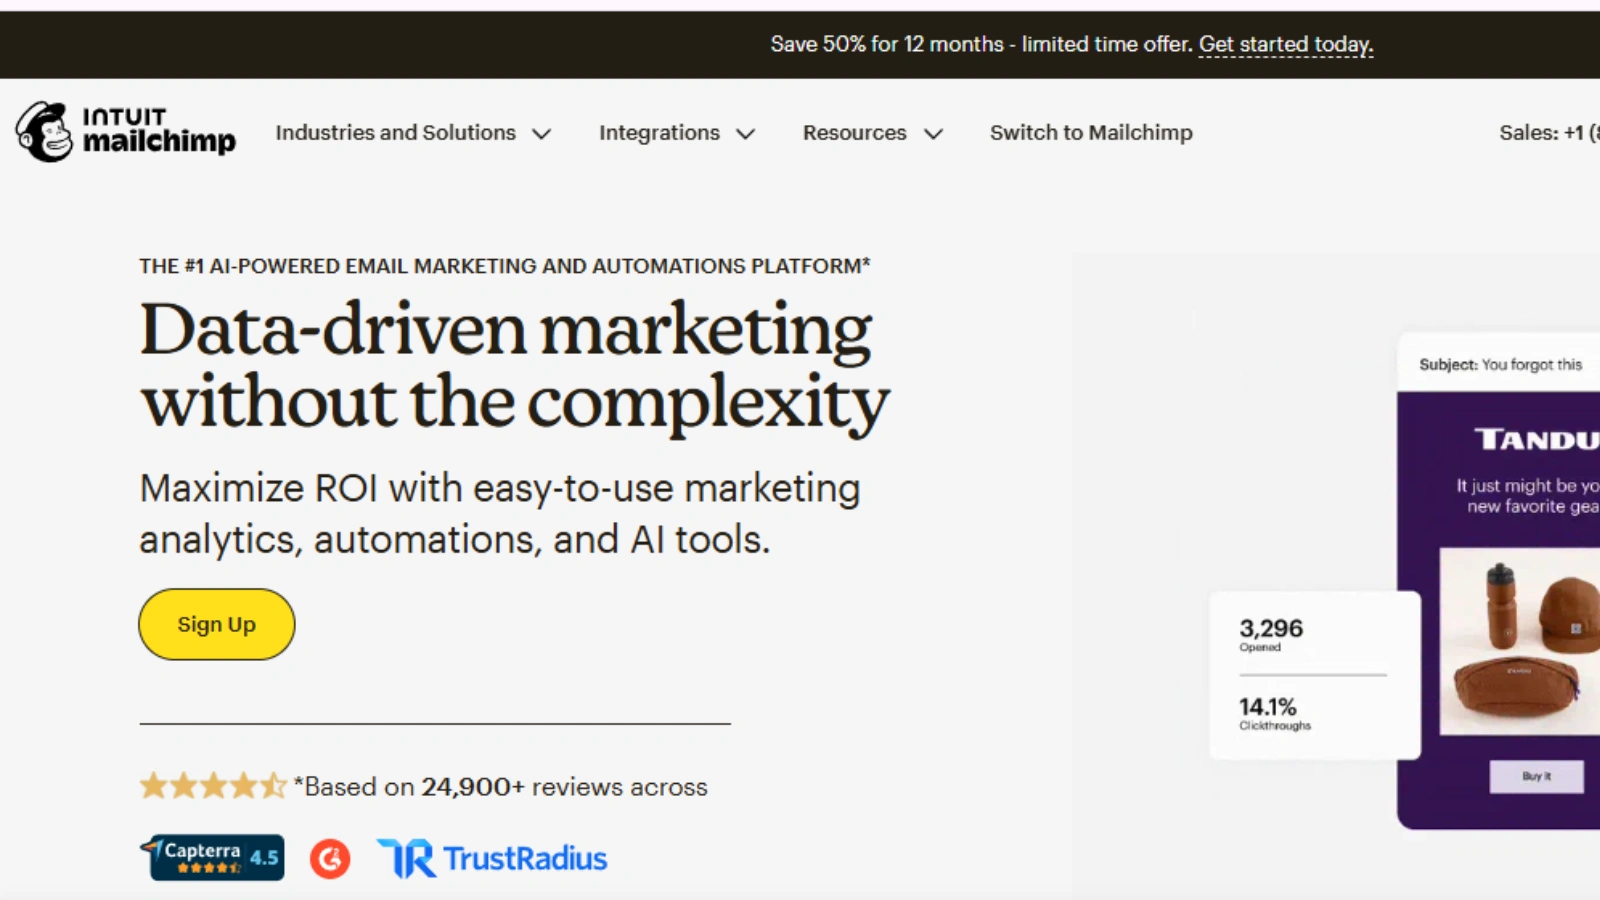
Task: Click the red G2 logo icon
Action: (330, 858)
